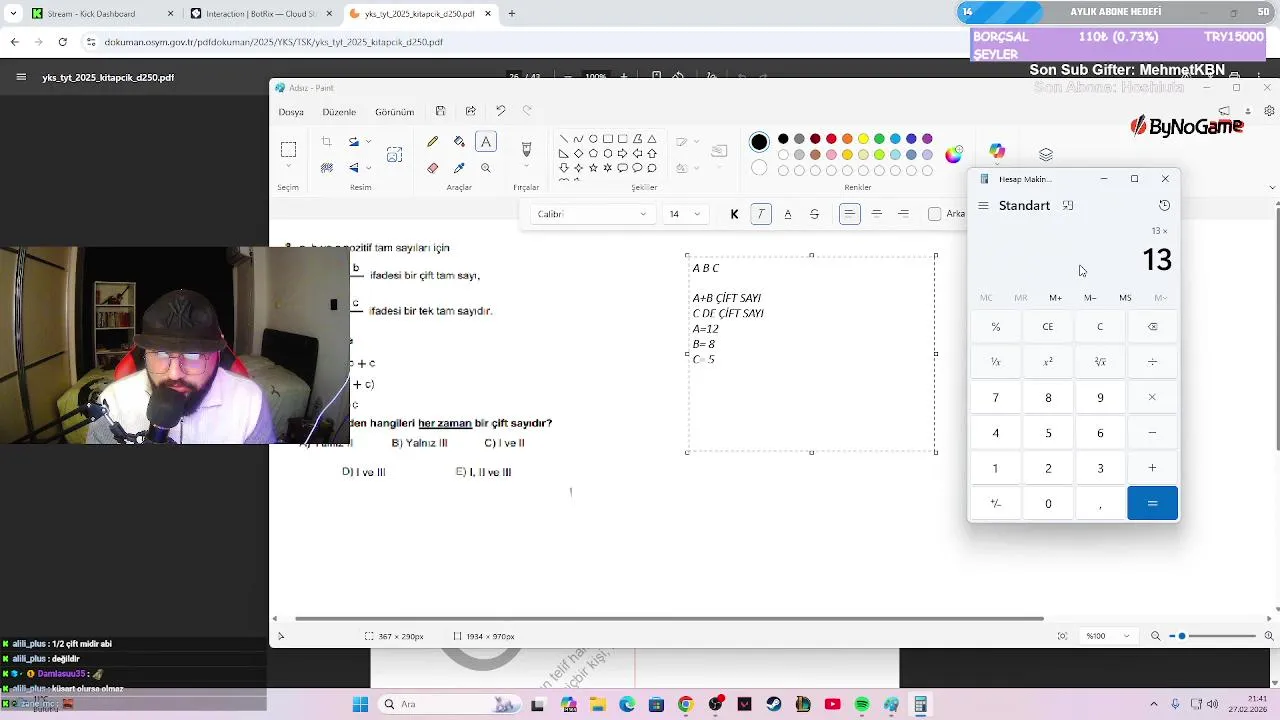Click the Crop image icon
This screenshot has width=1280, height=720.
pyautogui.click(x=326, y=142)
